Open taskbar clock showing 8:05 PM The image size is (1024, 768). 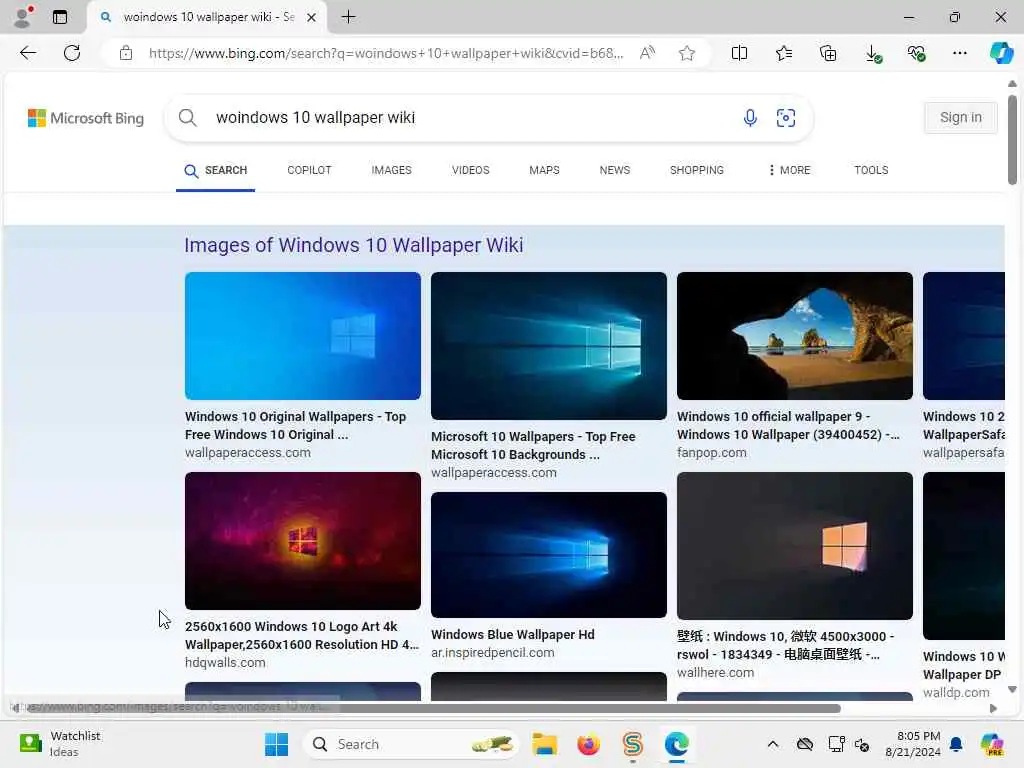[x=913, y=744]
